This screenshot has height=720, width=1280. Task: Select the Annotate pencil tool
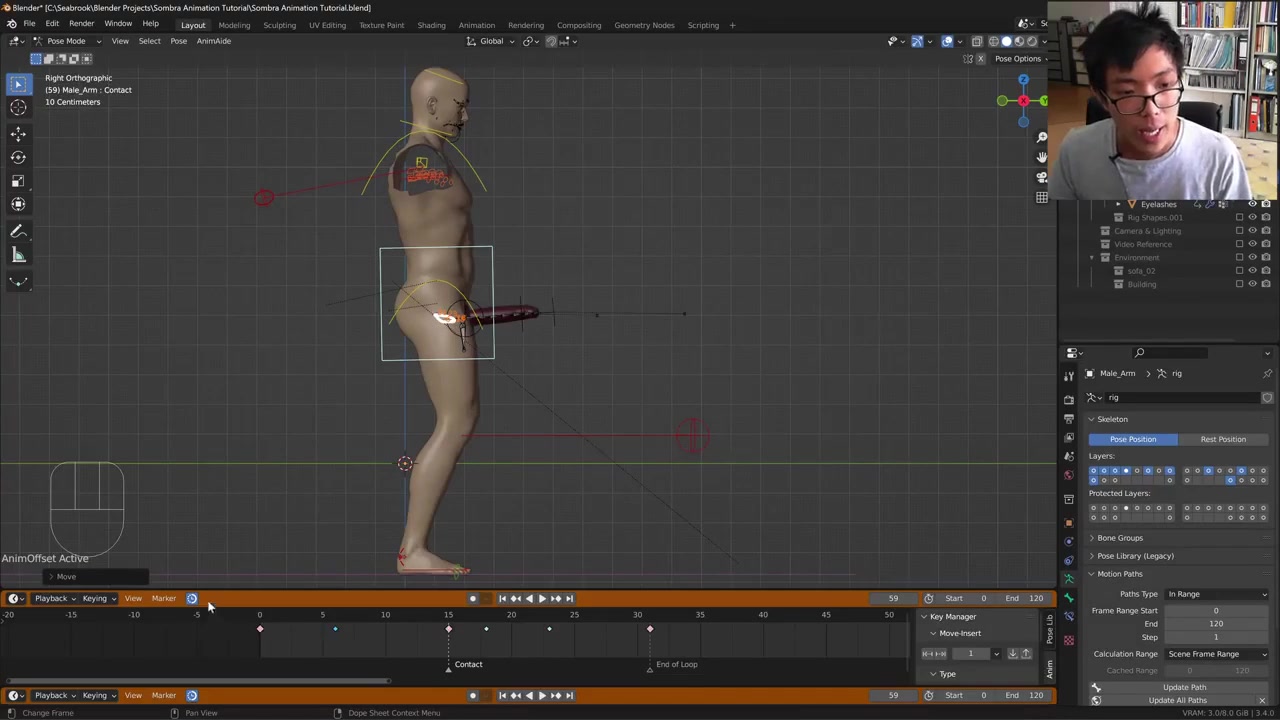point(18,231)
